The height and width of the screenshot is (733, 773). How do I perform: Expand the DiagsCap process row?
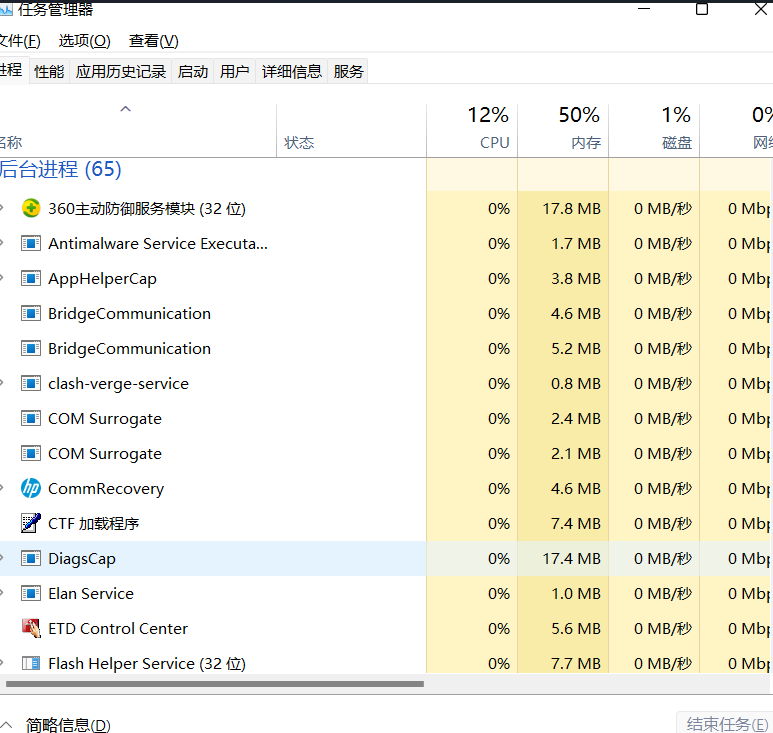[2, 558]
